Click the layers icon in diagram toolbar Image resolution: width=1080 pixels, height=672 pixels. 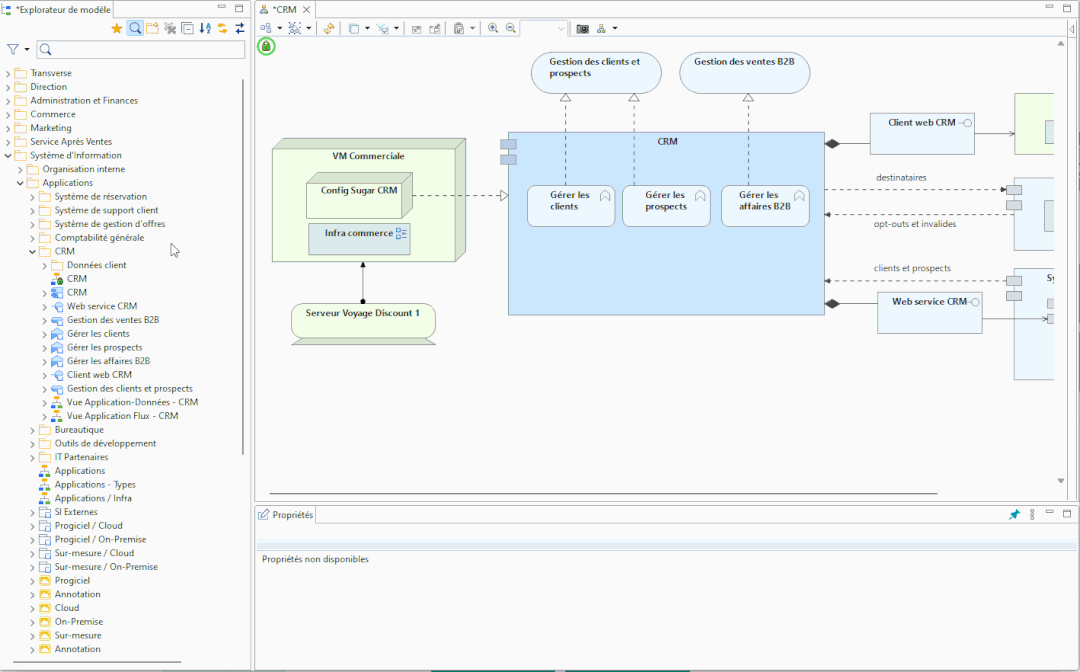[353, 28]
